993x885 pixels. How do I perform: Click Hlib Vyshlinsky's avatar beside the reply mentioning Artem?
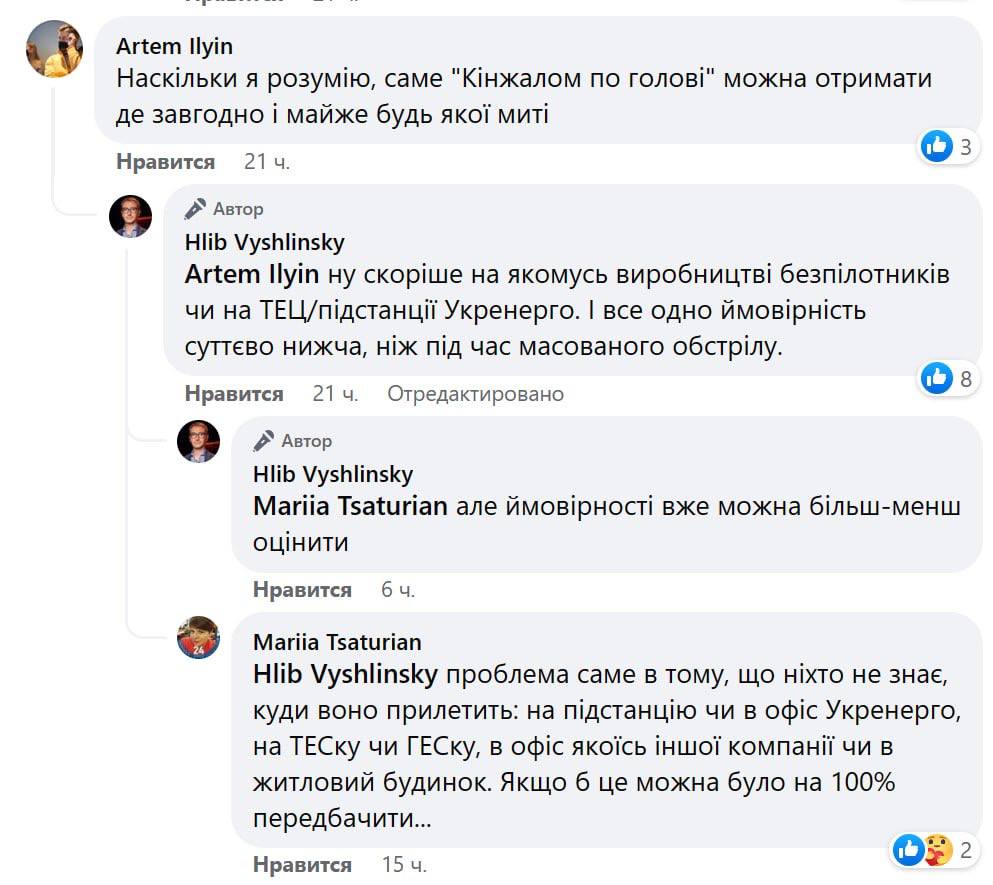click(130, 216)
